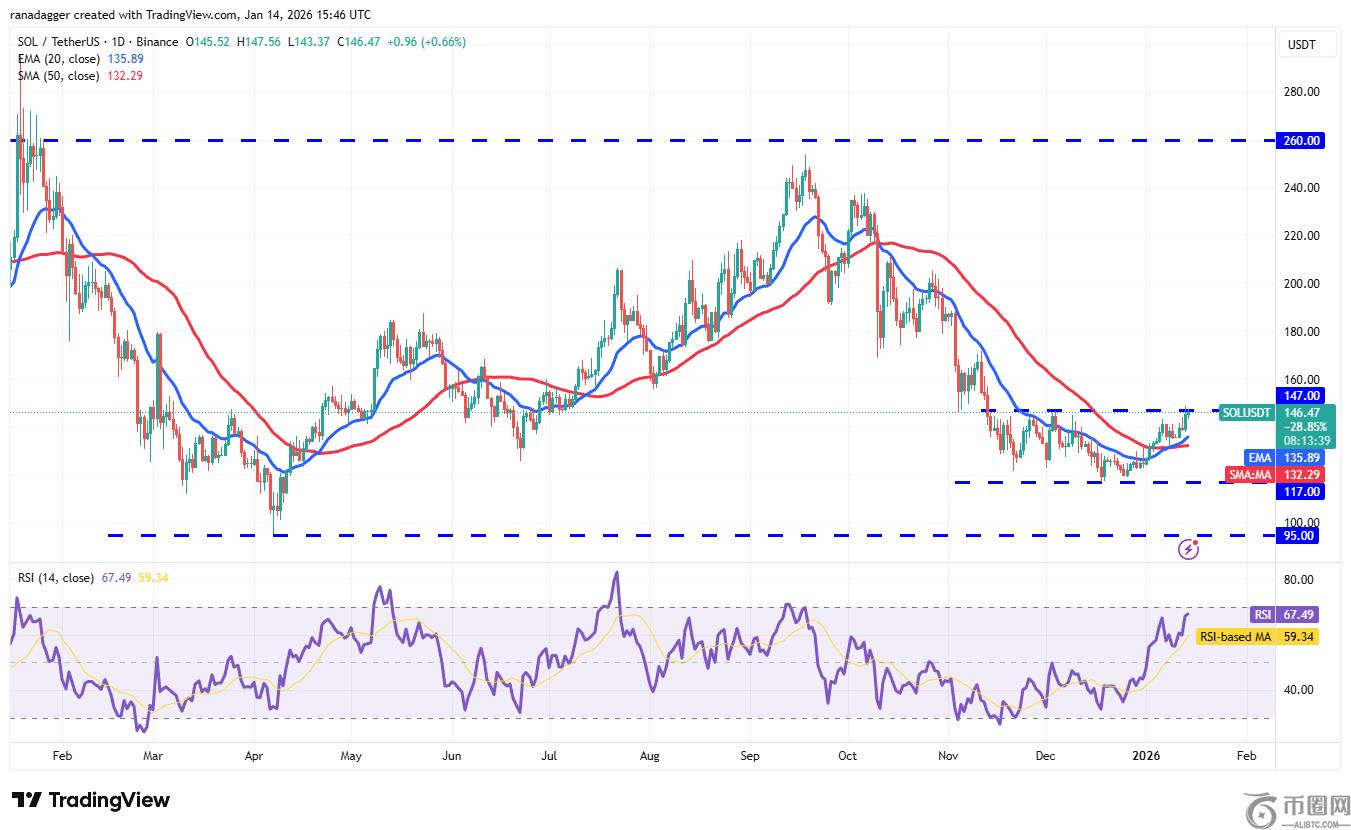Click the lightning bolt event icon
Viewport: 1351px width, 830px height.
[x=1189, y=548]
